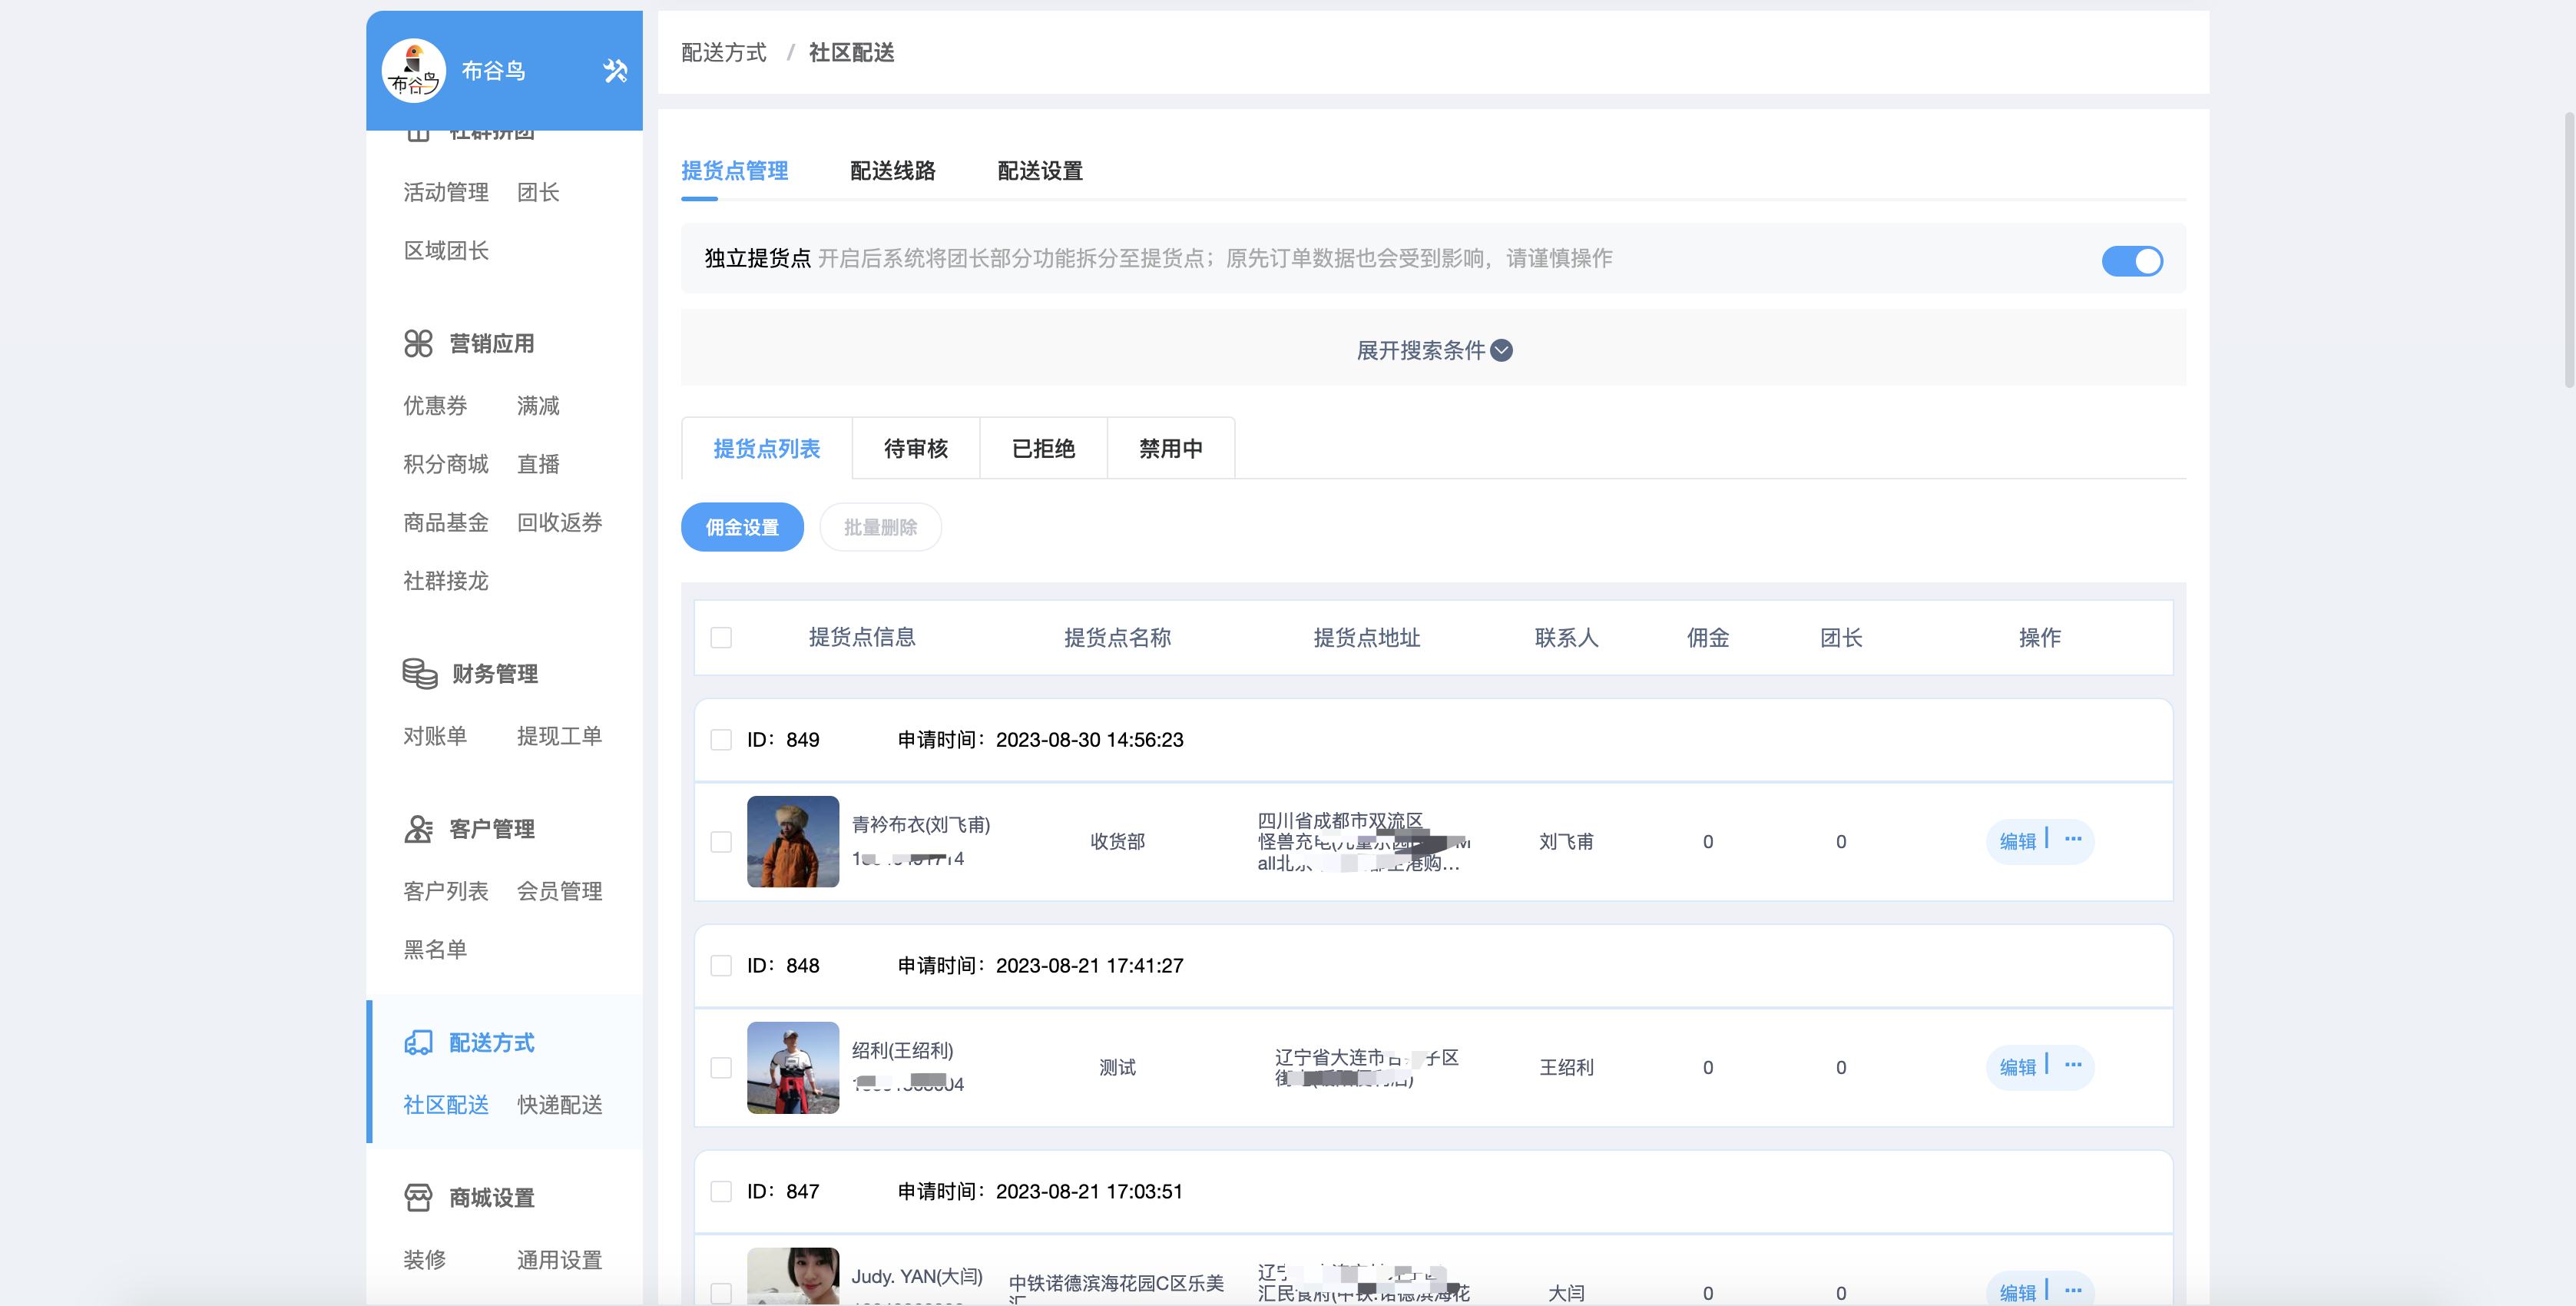
Task: Edit the 测试 pickup point
Action: coord(2018,1067)
